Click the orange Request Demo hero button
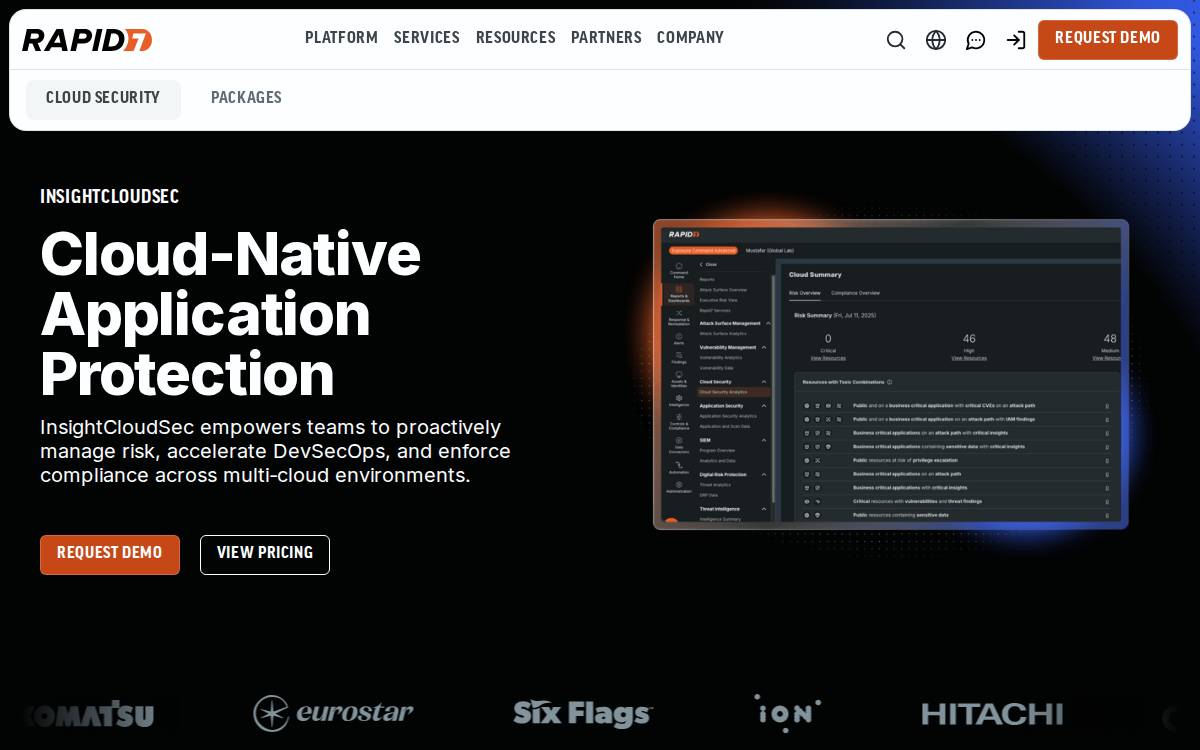Image resolution: width=1200 pixels, height=750 pixels. pyautogui.click(x=110, y=555)
